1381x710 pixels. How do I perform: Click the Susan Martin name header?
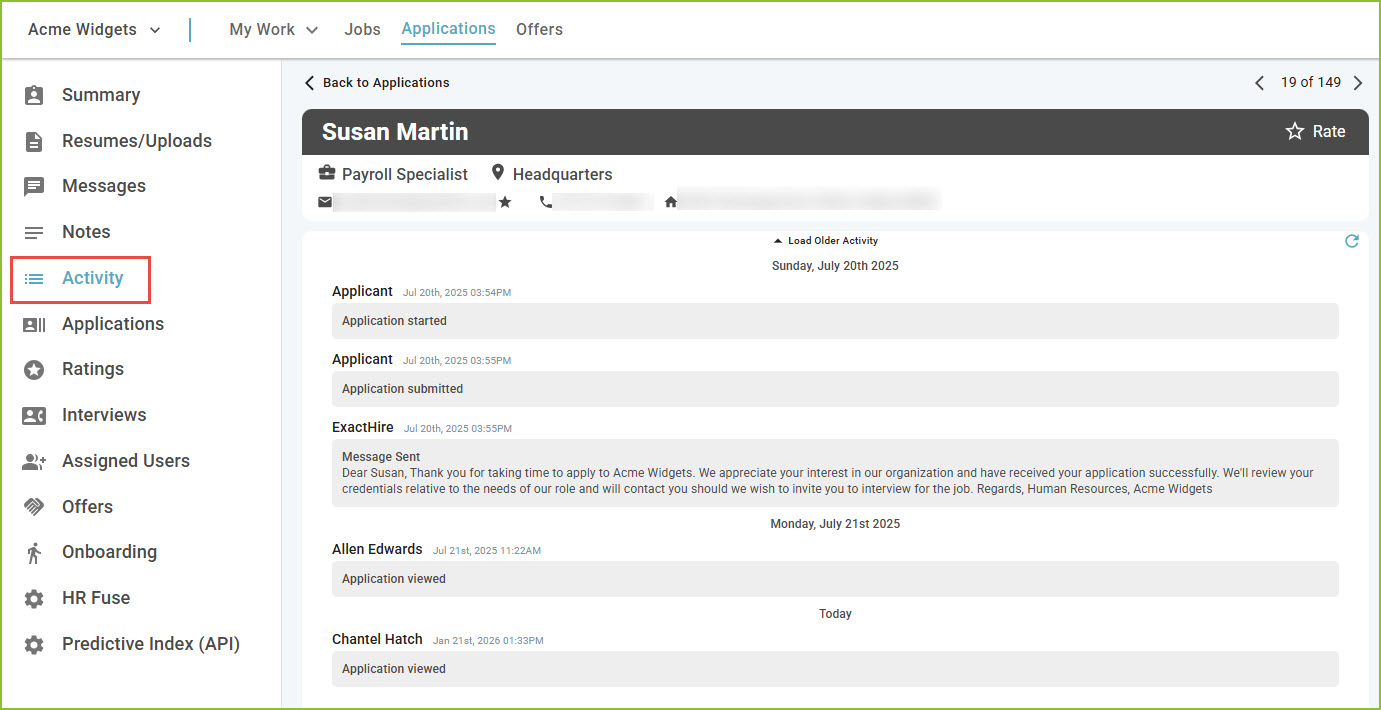click(x=395, y=132)
